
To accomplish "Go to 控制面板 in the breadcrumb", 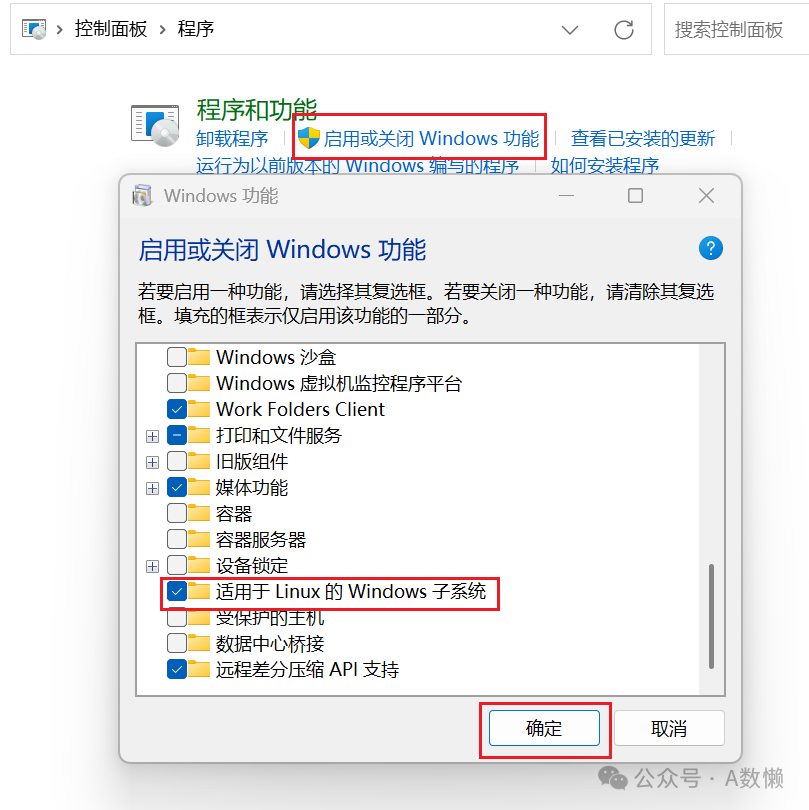I will 111,29.
